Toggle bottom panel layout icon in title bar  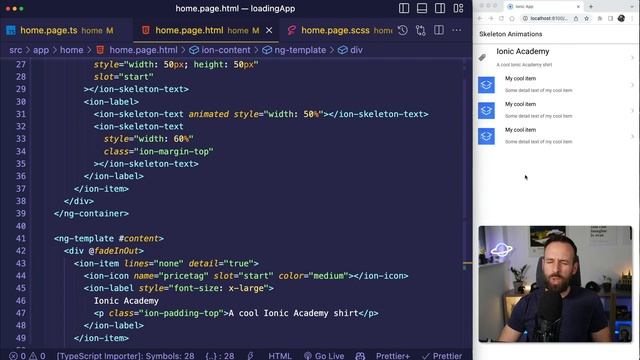tap(422, 8)
